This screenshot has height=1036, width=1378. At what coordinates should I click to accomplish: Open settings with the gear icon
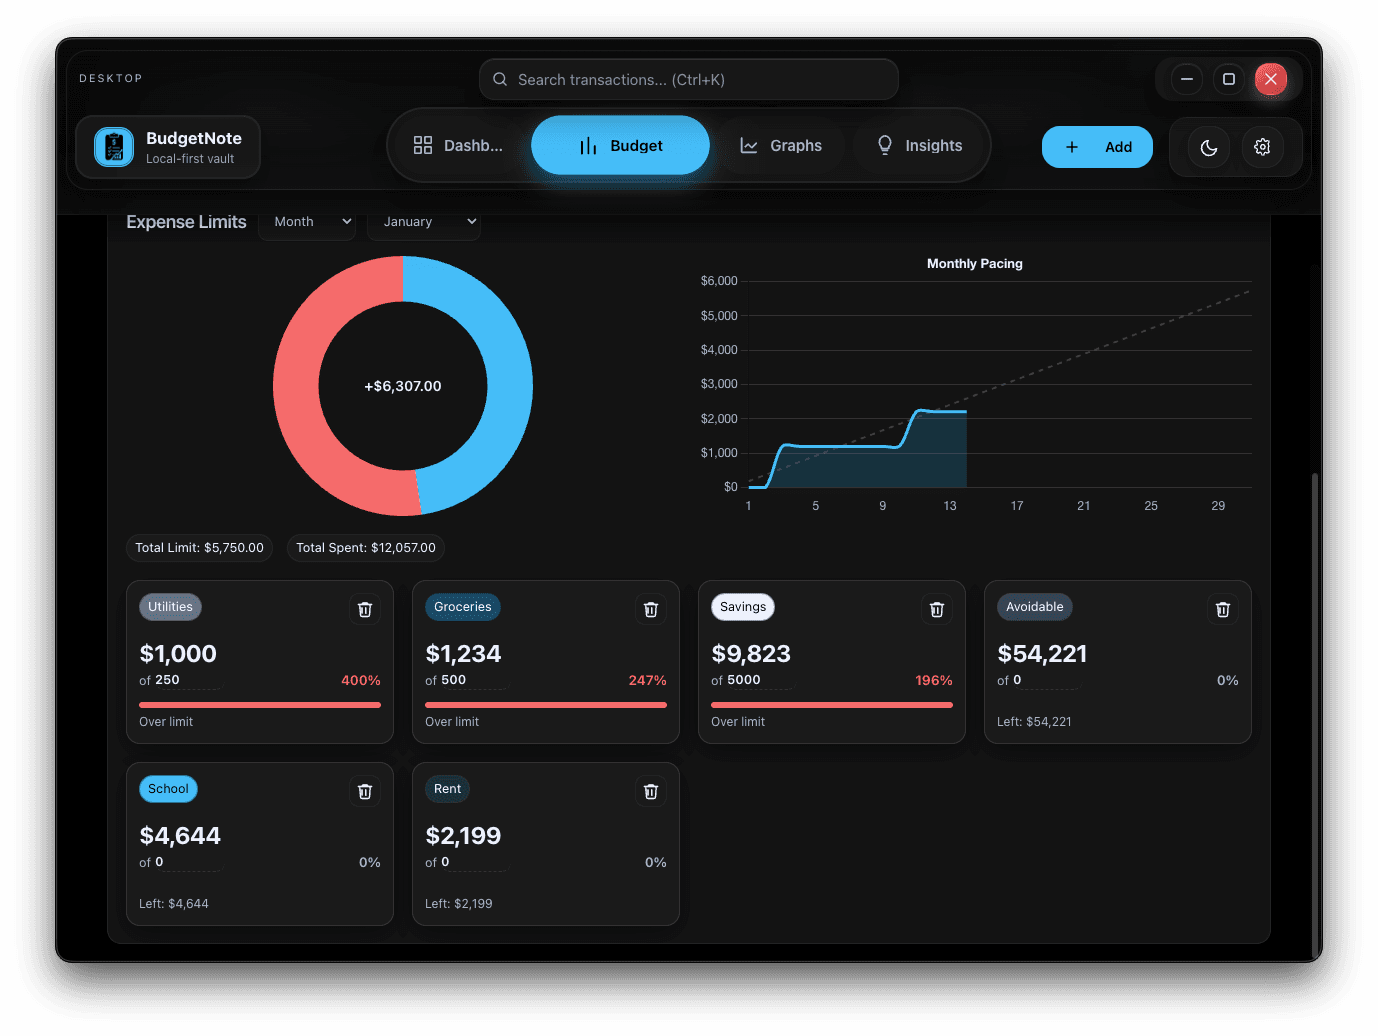[x=1262, y=147]
